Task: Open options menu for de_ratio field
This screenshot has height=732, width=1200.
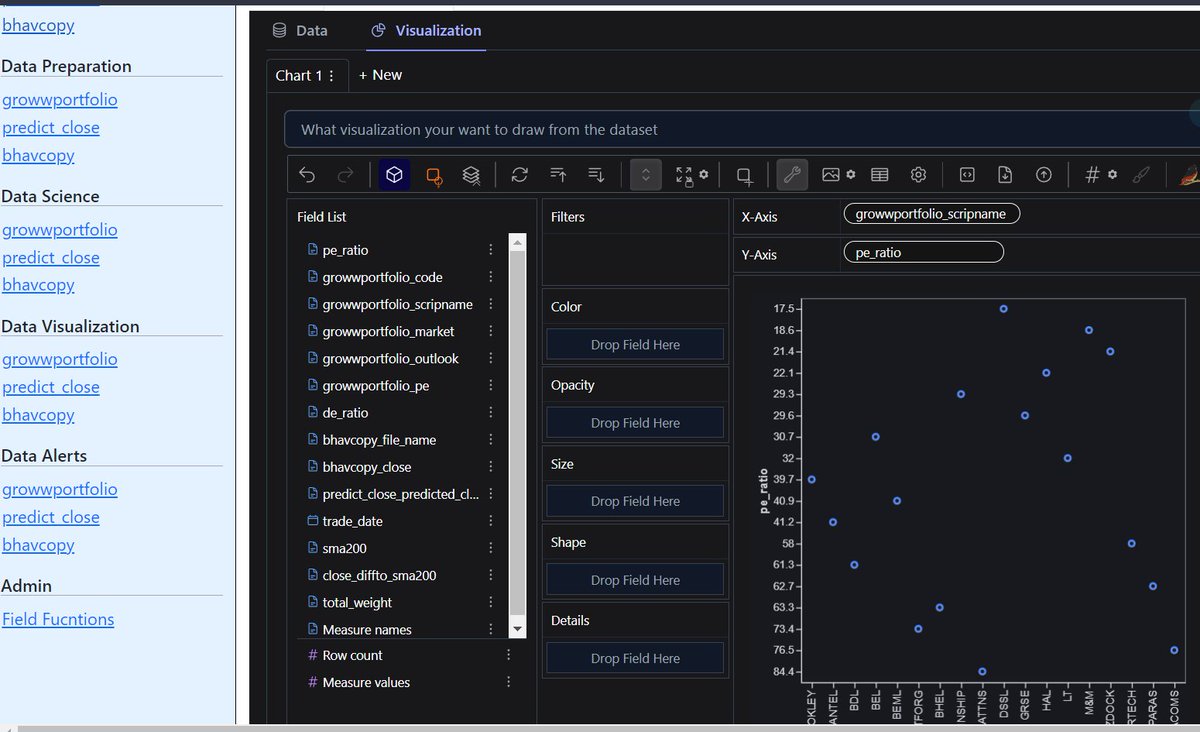Action: pyautogui.click(x=490, y=413)
